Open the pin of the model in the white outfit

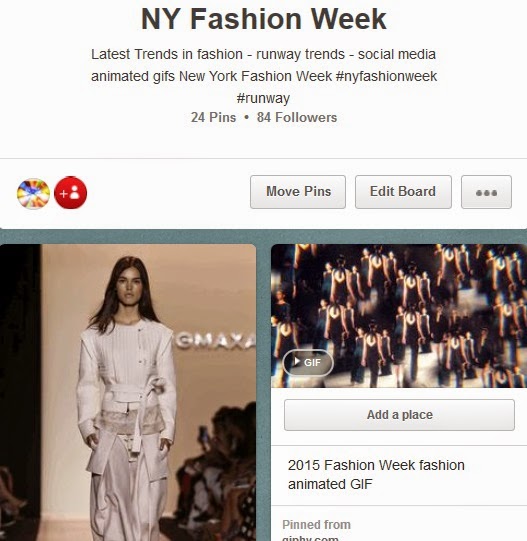pyautogui.click(x=128, y=392)
